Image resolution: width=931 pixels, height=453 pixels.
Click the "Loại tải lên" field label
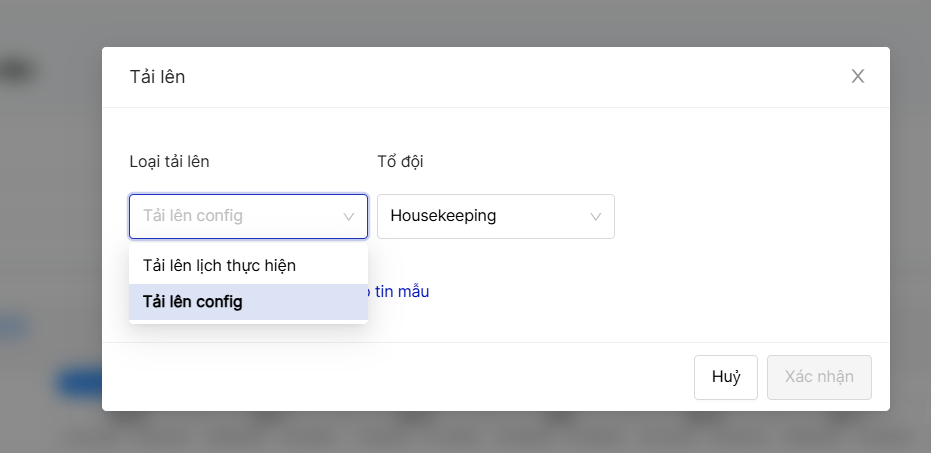pyautogui.click(x=169, y=161)
